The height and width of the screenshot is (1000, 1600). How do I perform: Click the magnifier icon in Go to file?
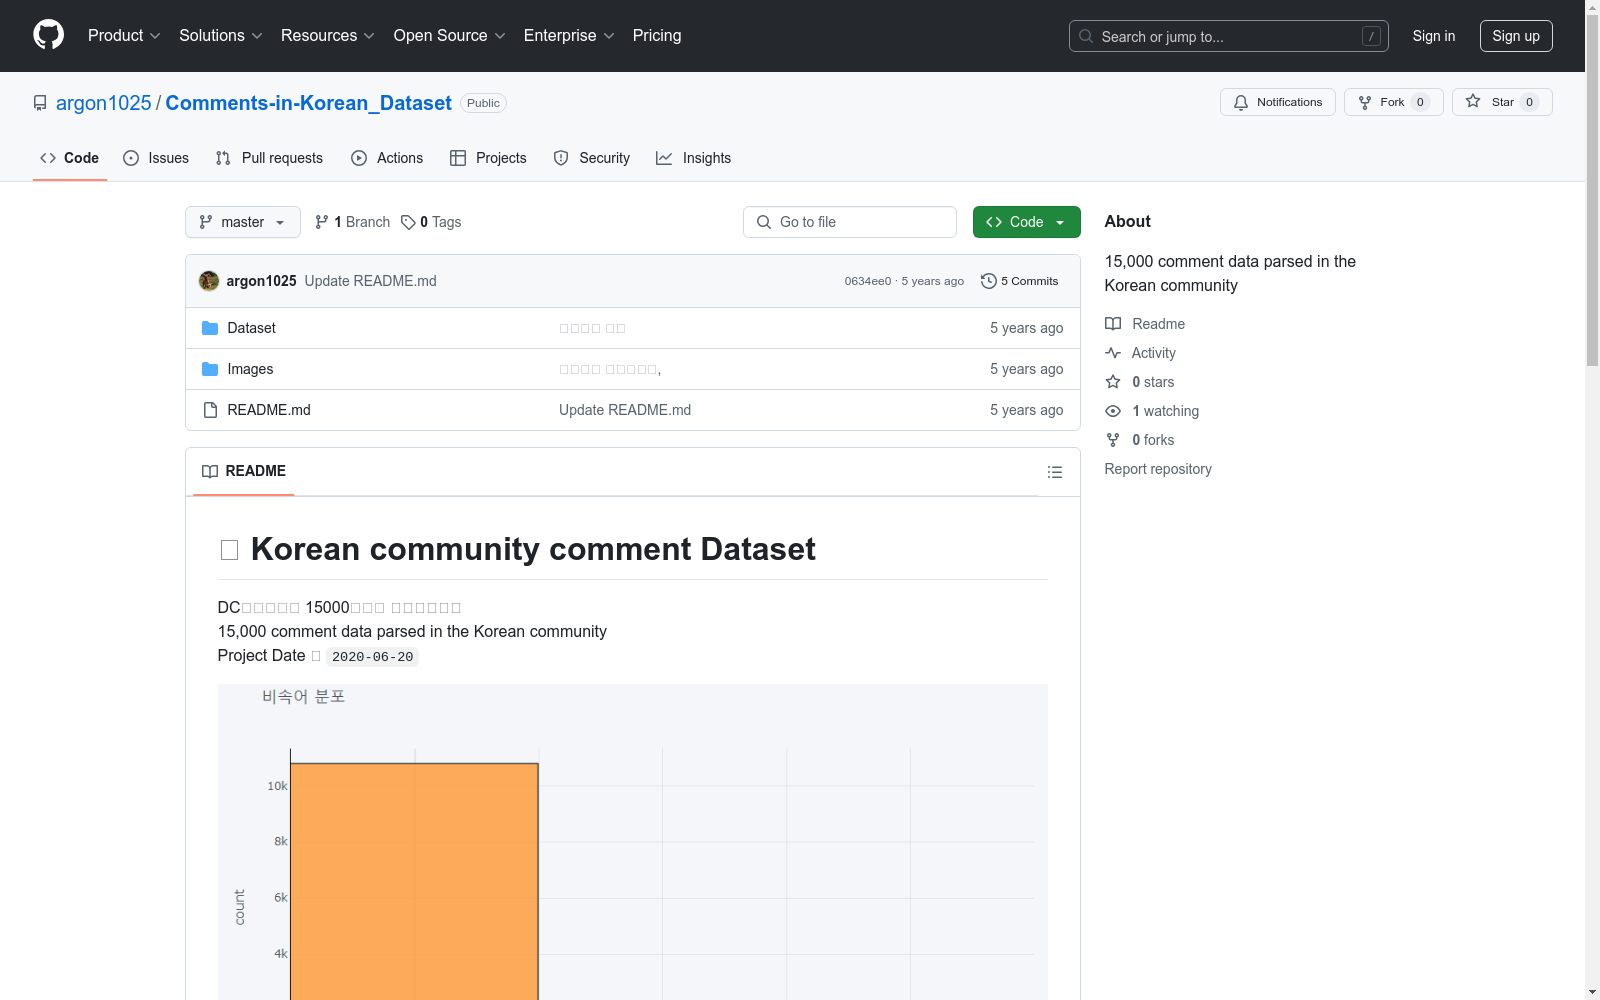(x=764, y=222)
